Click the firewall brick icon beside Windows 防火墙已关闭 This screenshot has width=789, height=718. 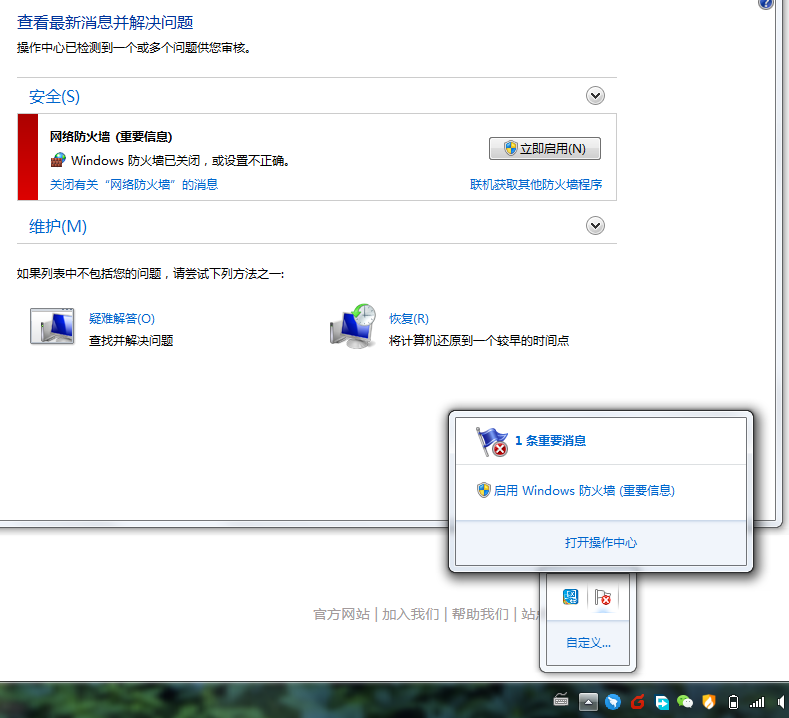pos(58,161)
